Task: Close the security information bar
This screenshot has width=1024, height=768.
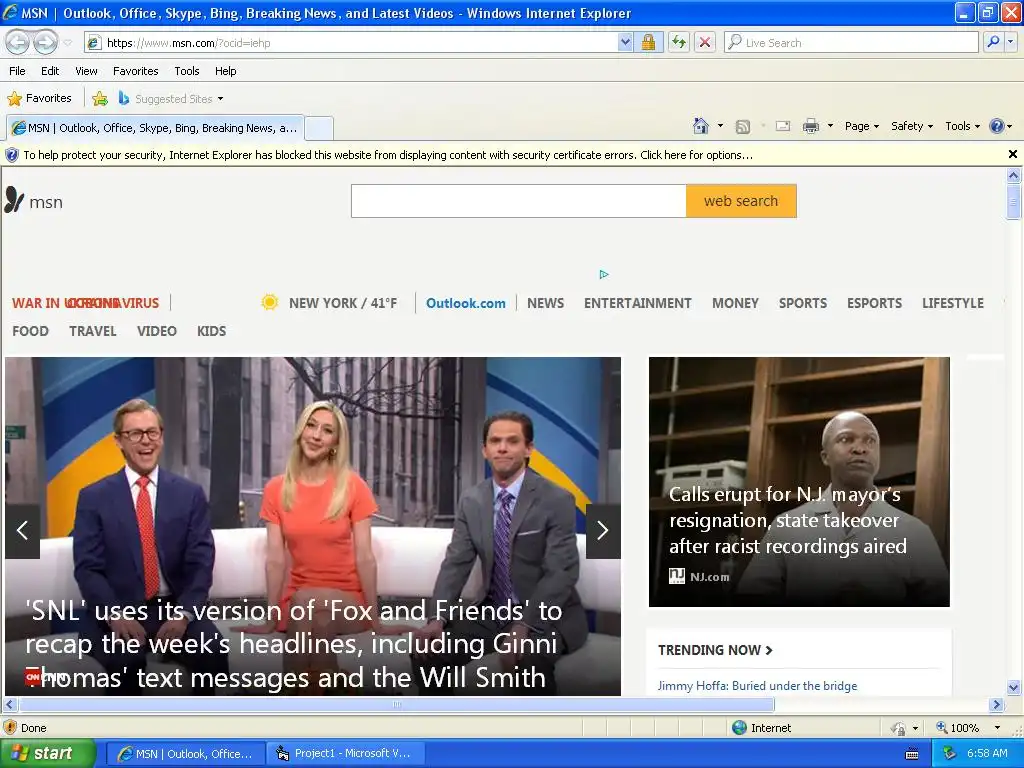Action: pos(1012,154)
